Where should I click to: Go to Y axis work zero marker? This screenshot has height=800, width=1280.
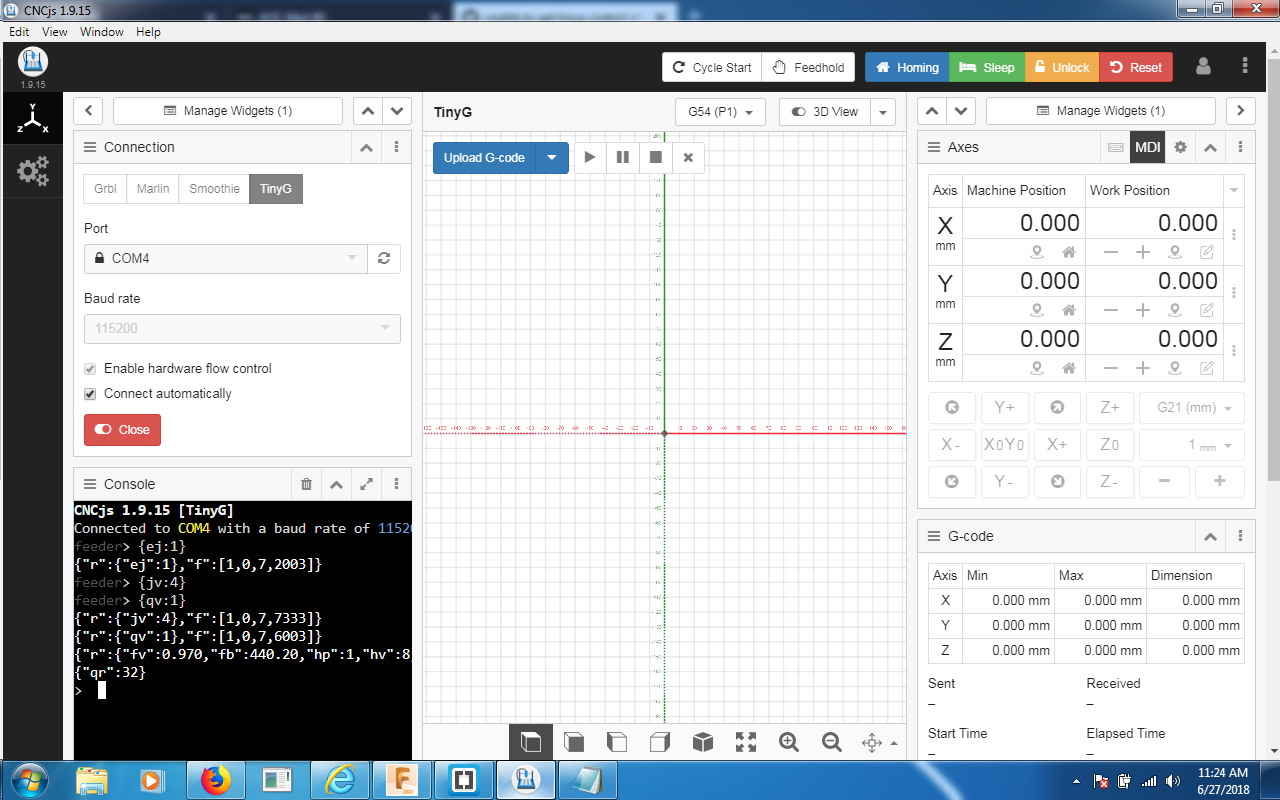click(x=1175, y=310)
